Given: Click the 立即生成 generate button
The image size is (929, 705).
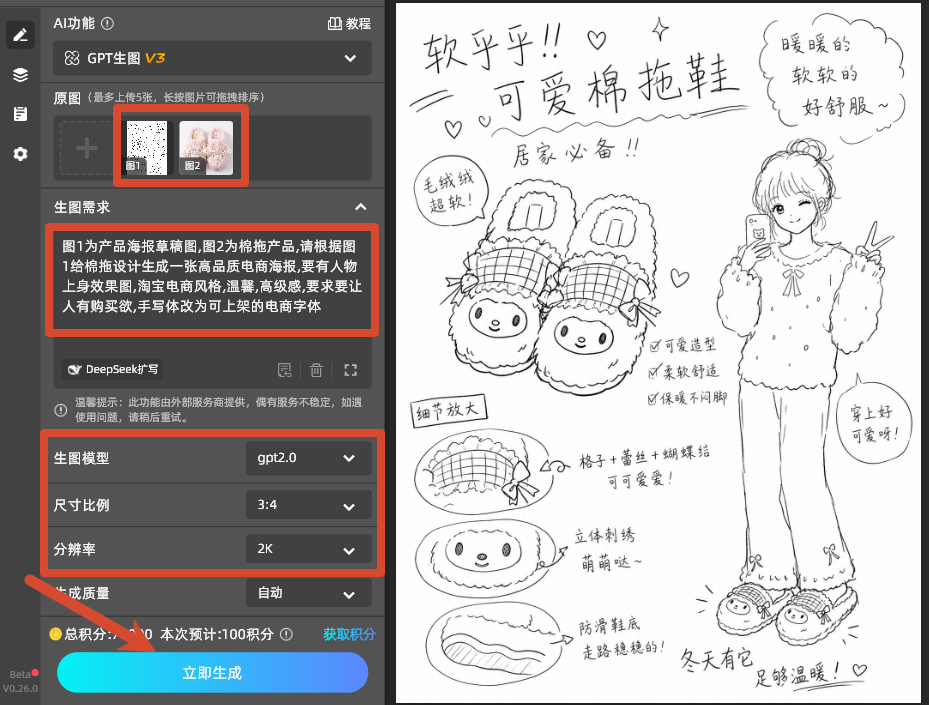Looking at the screenshot, I should pos(212,673).
